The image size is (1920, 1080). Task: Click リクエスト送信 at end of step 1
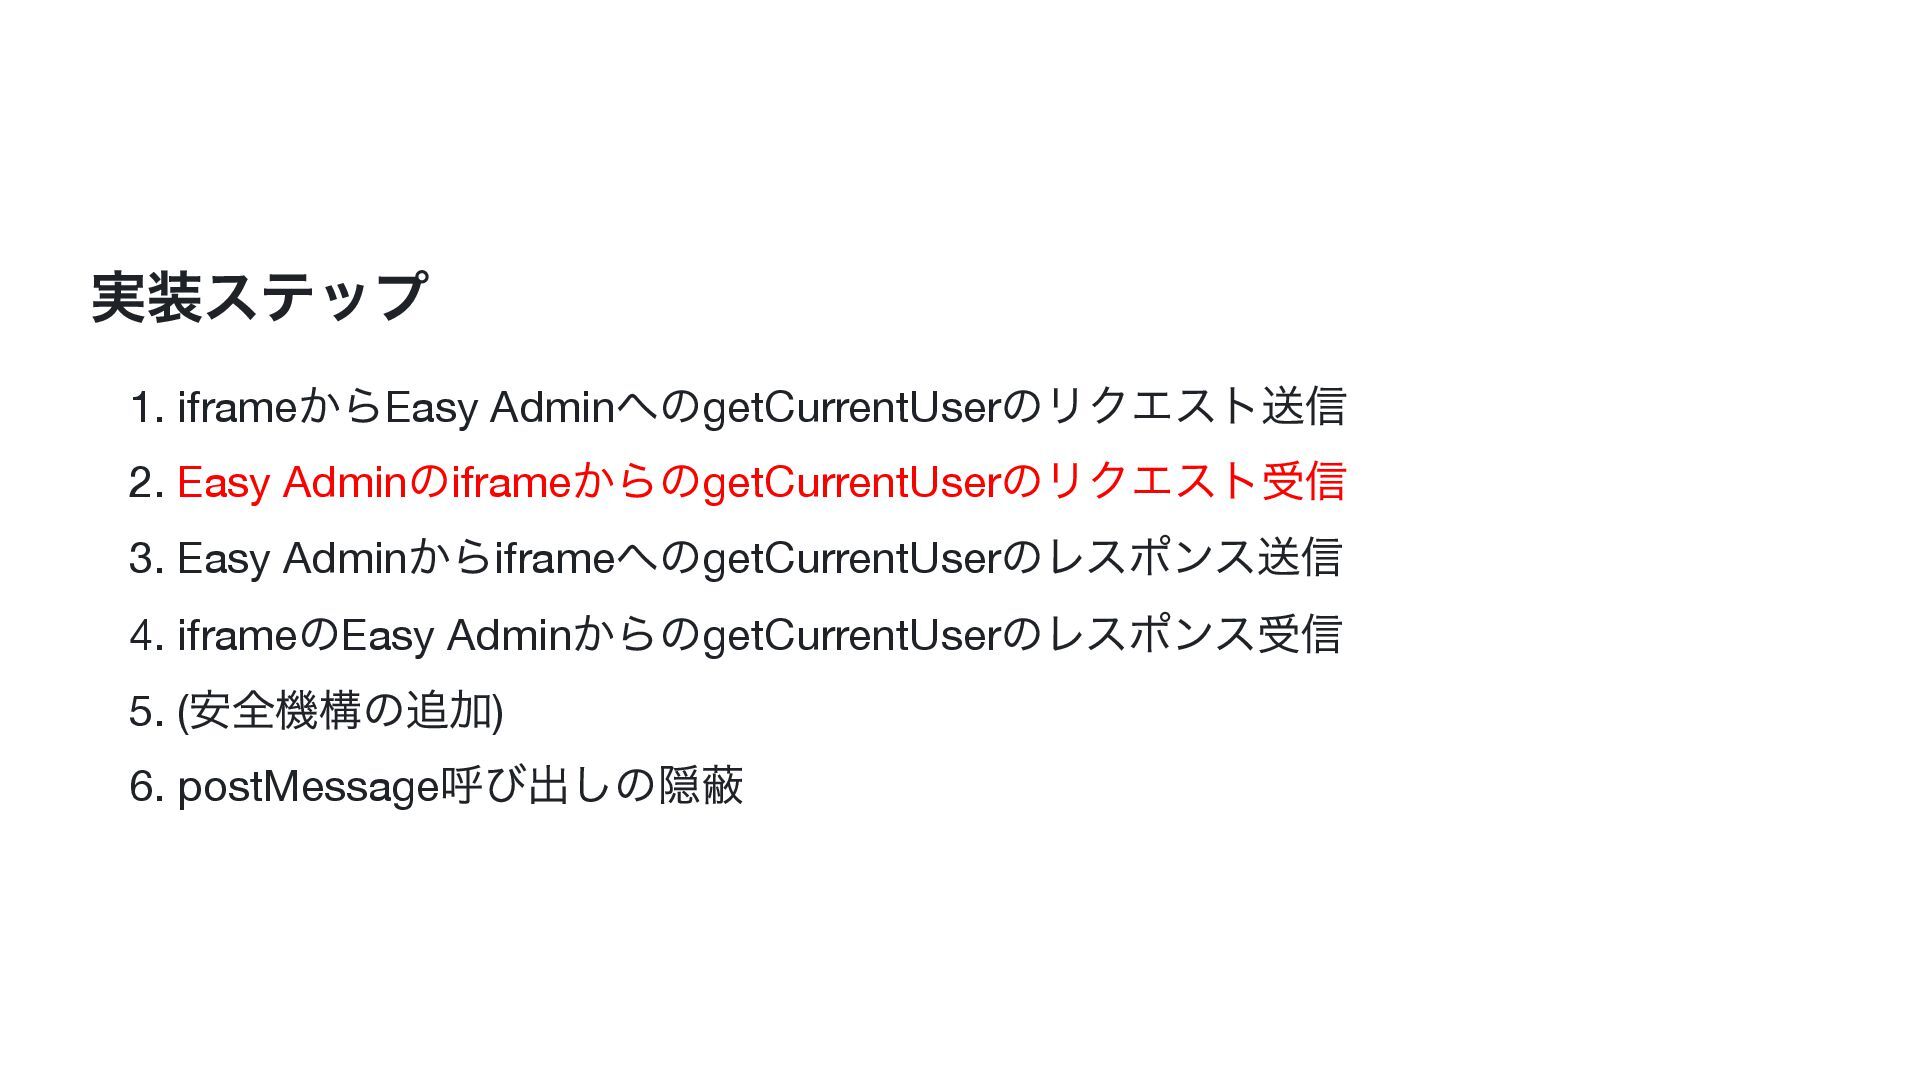(1196, 406)
